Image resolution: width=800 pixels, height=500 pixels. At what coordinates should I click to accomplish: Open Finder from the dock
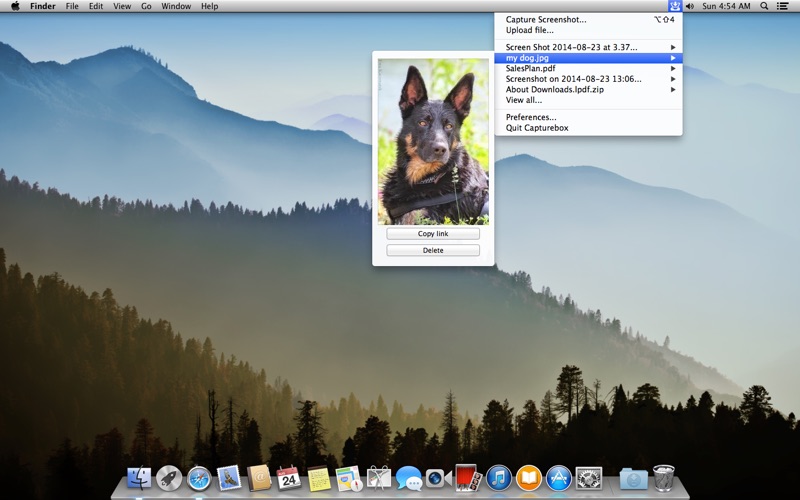tap(139, 479)
